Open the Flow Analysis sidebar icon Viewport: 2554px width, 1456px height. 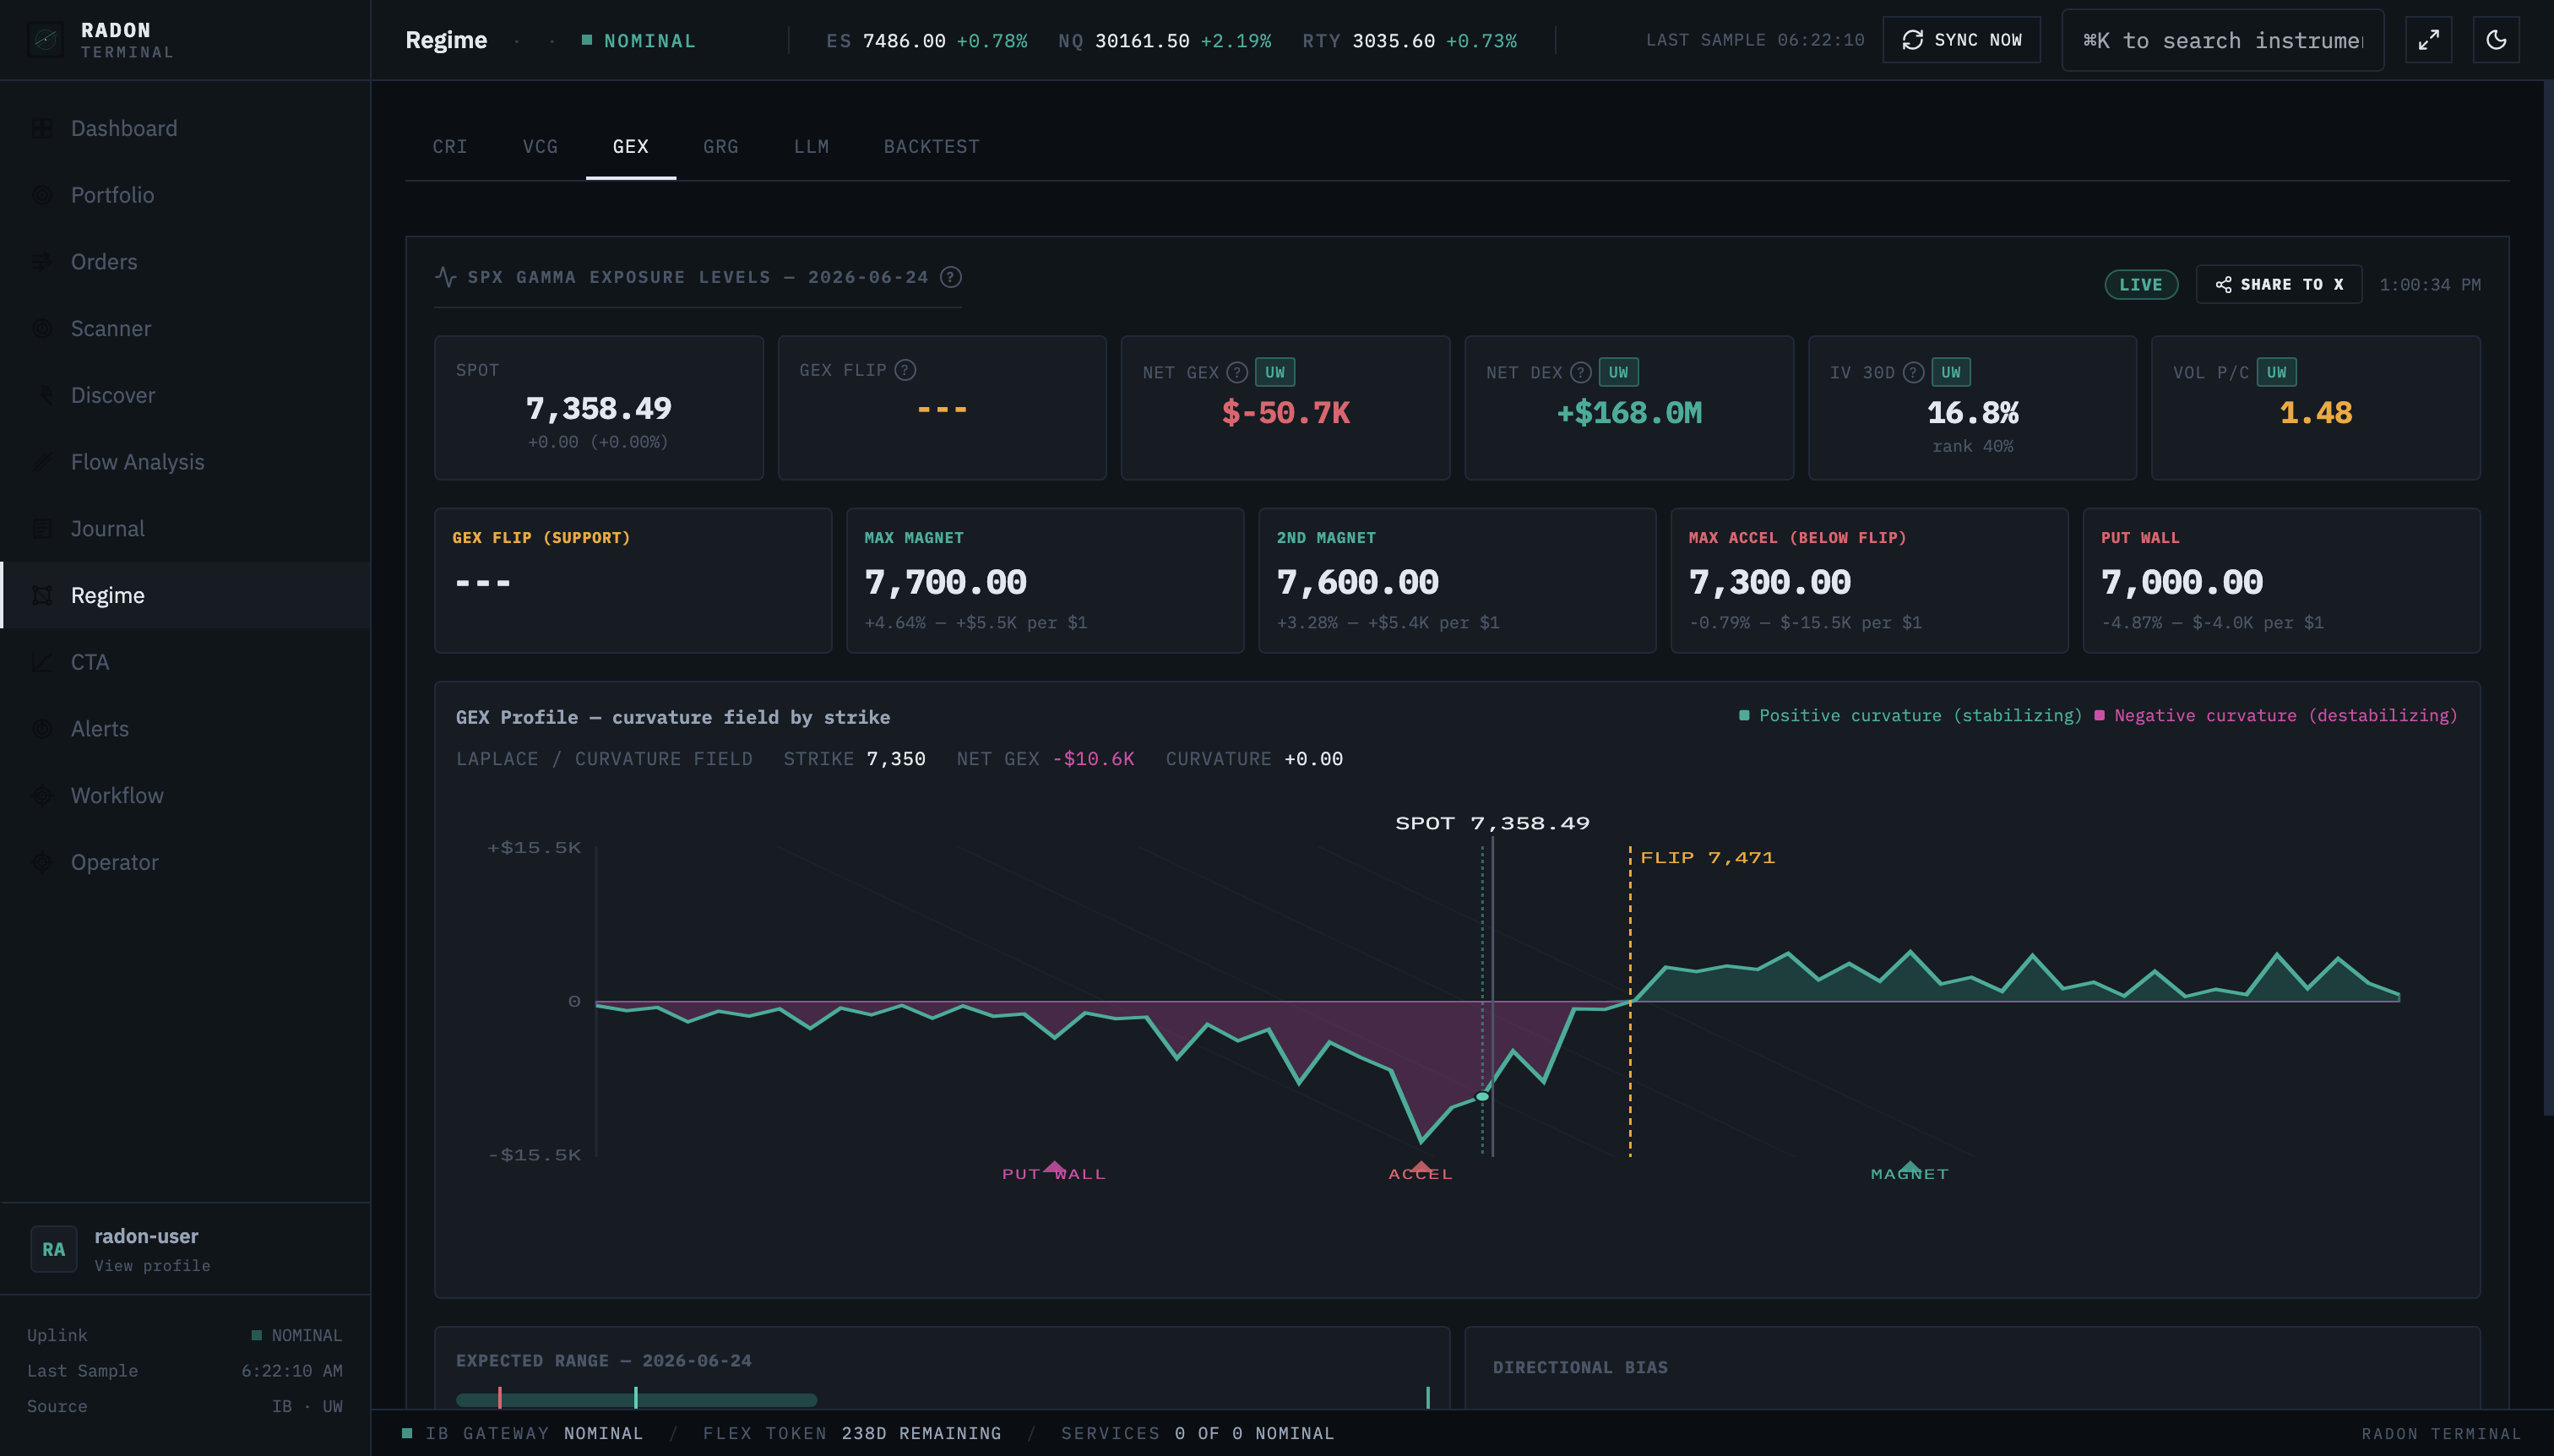pyautogui.click(x=42, y=462)
